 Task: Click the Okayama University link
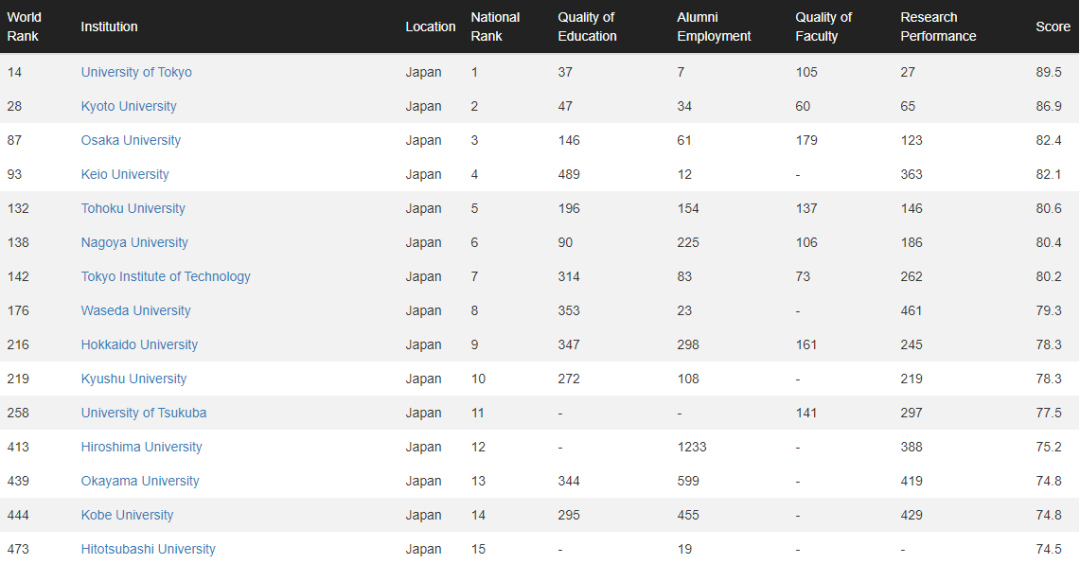pos(140,480)
